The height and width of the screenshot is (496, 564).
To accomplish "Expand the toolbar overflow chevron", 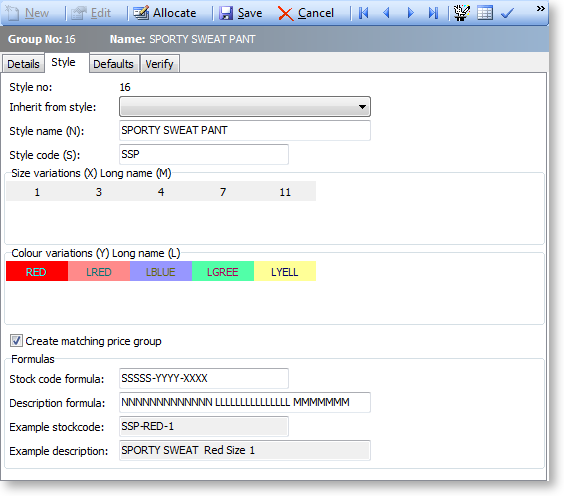I will tap(540, 9).
